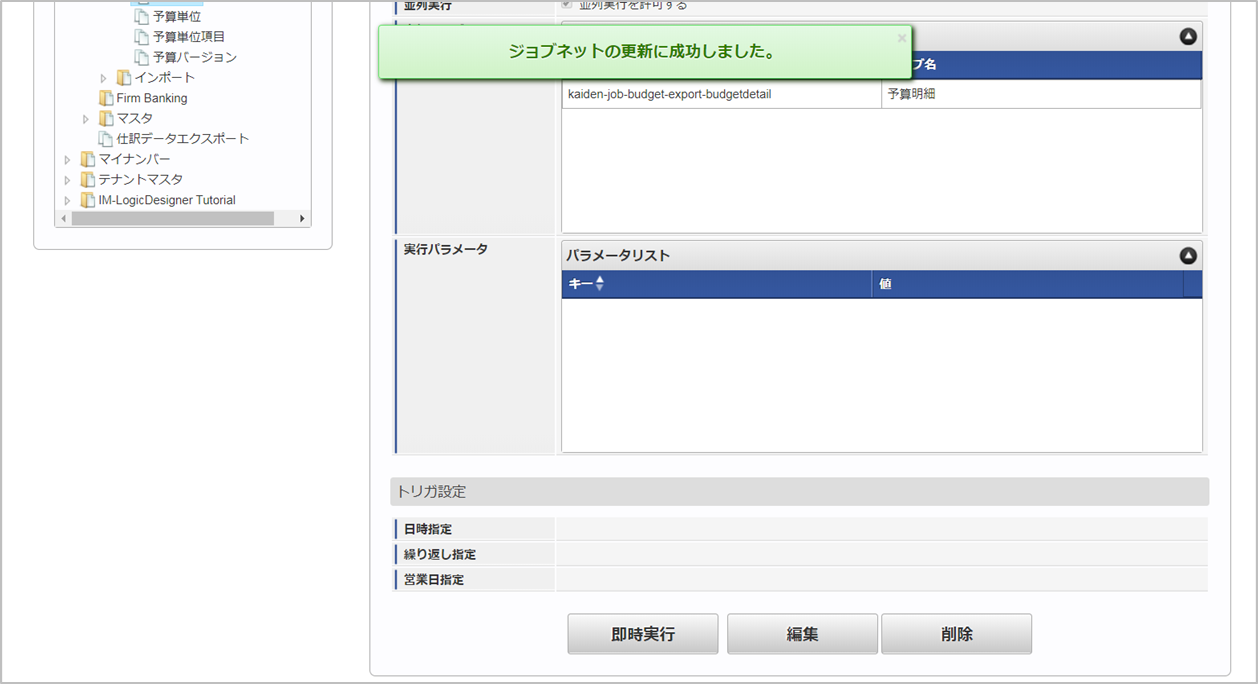Expand the インポート folder in the tree
This screenshot has width=1258, height=684.
102,77
